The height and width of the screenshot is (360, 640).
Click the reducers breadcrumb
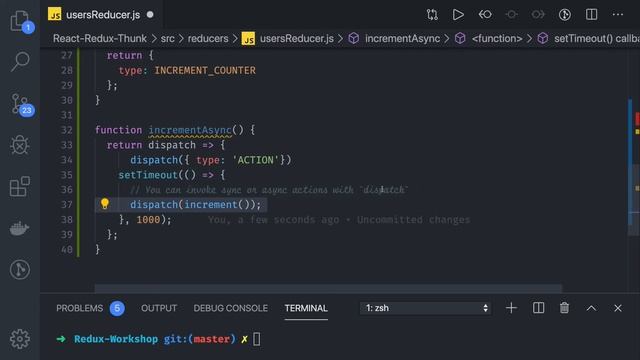click(208, 38)
